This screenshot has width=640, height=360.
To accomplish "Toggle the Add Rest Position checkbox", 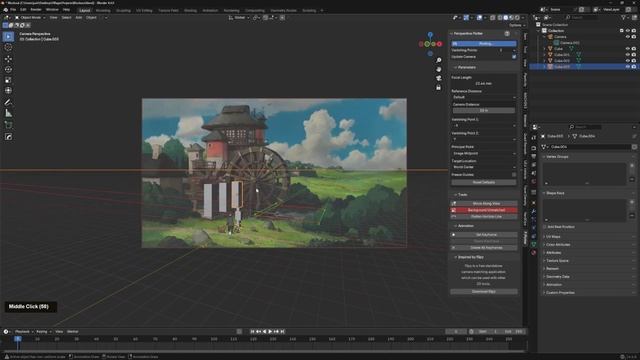I will (544, 227).
